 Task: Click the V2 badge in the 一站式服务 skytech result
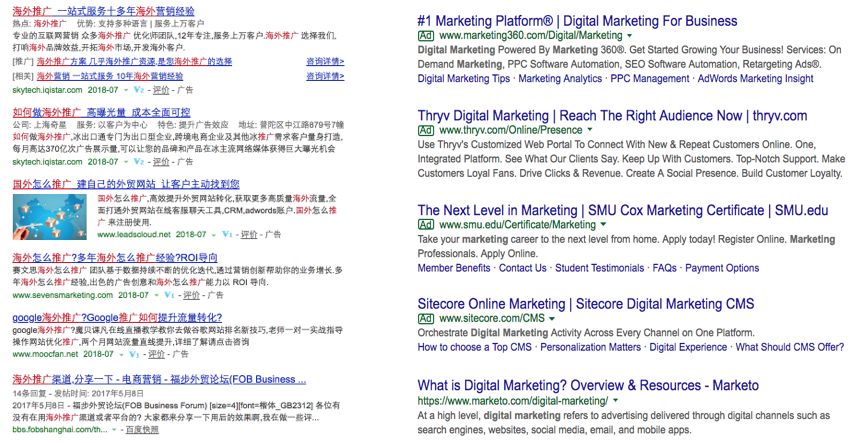(139, 90)
